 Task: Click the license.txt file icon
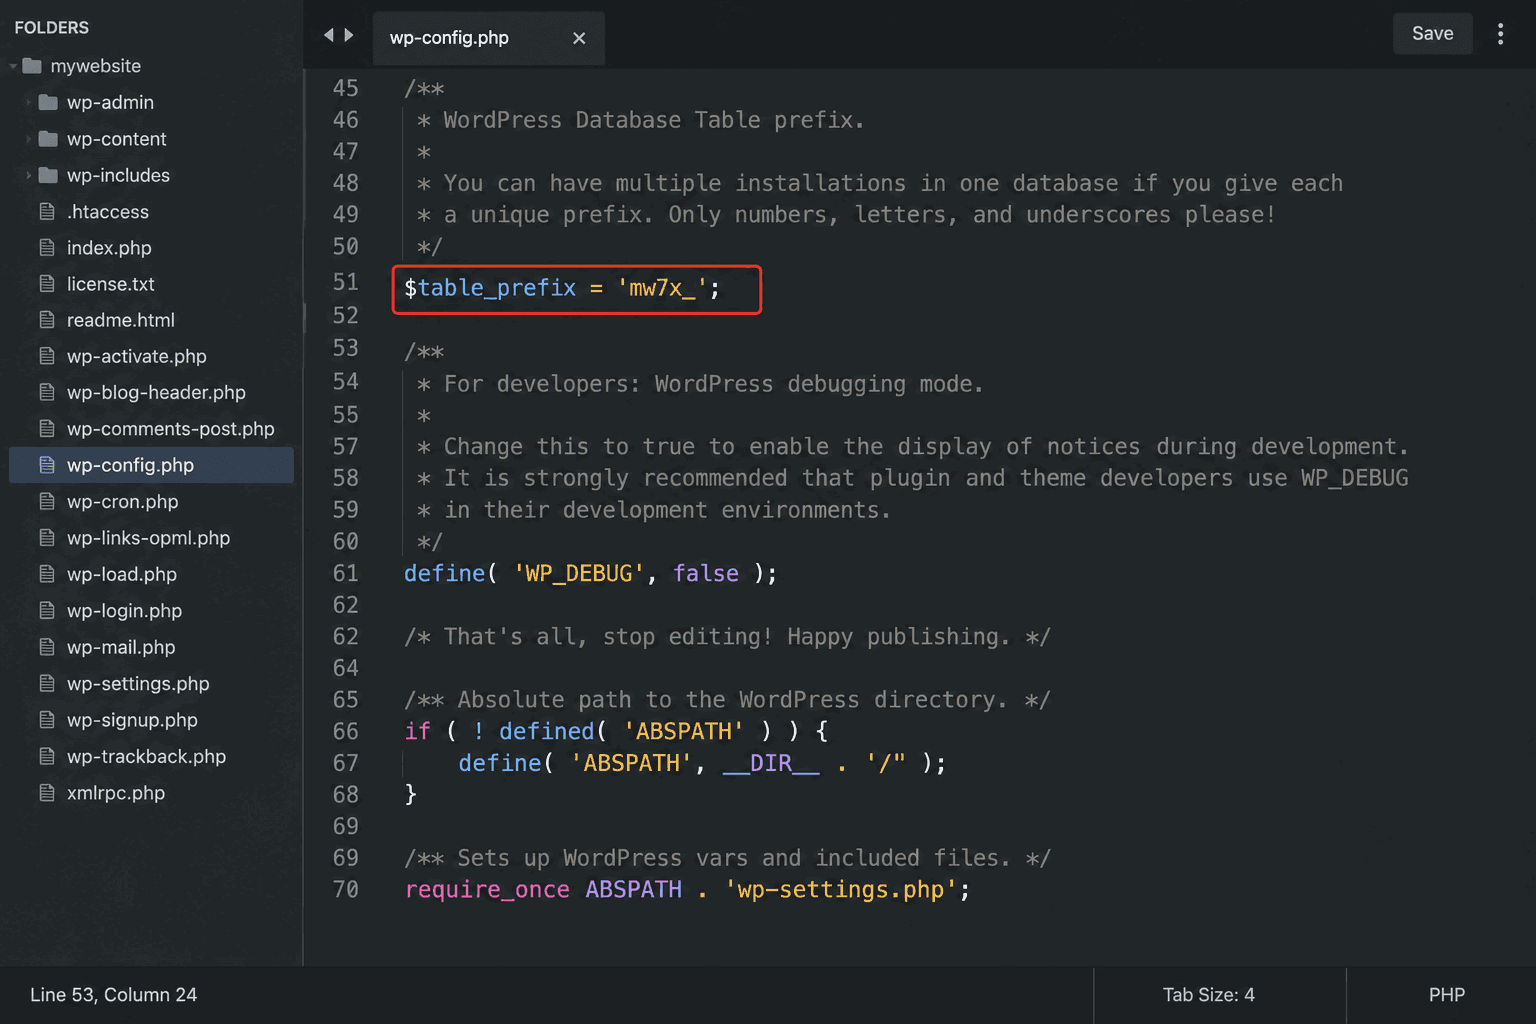click(x=47, y=284)
